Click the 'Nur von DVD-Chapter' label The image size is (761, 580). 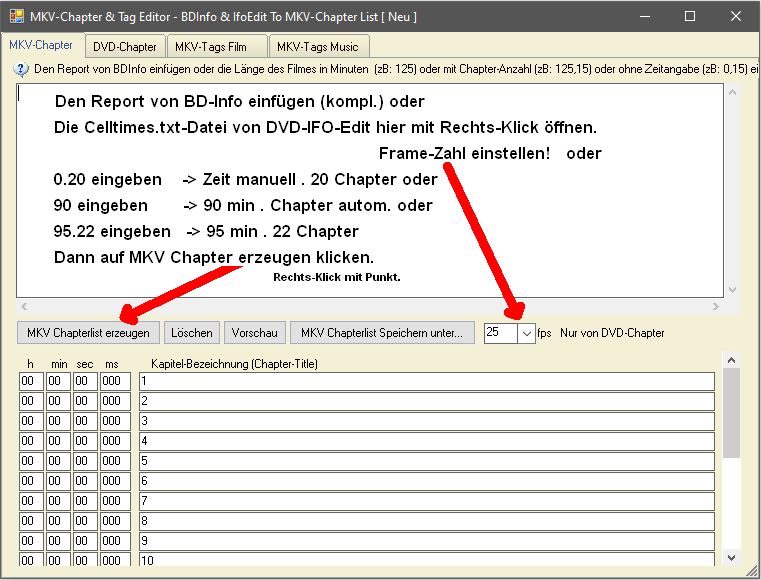[612, 333]
